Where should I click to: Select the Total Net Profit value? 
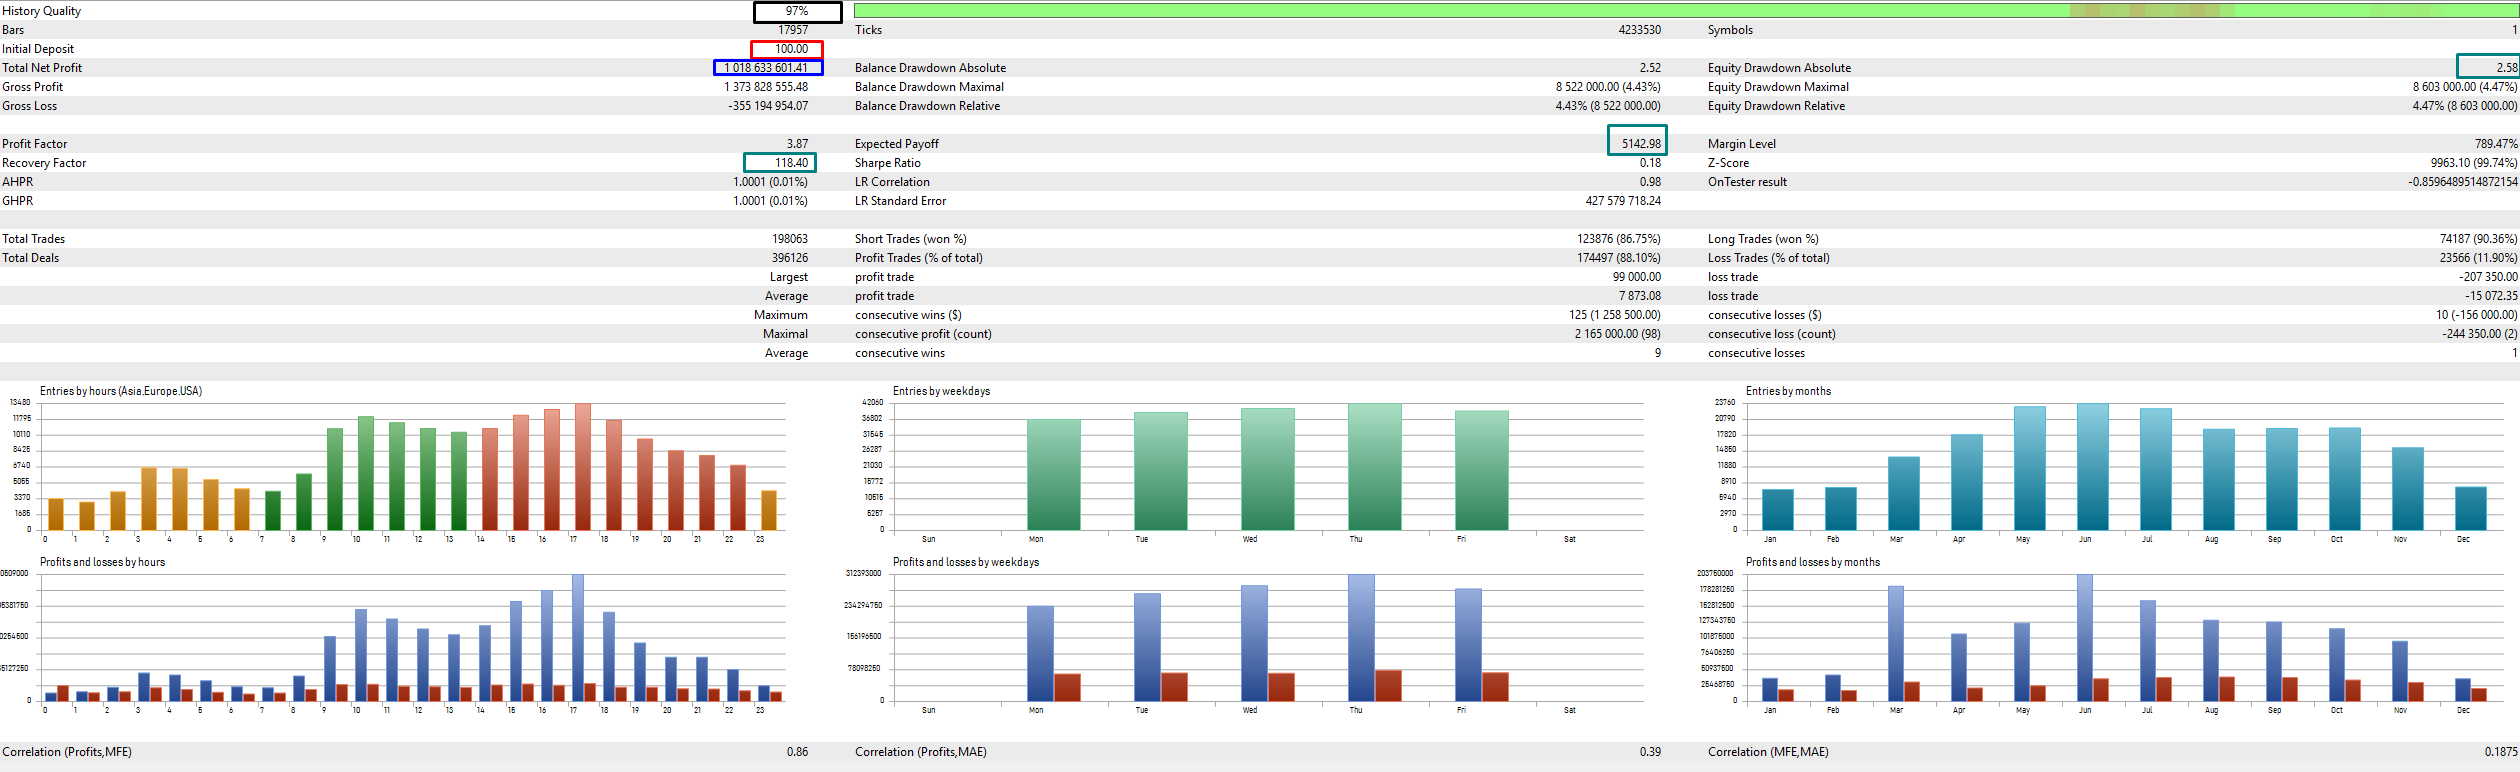(768, 68)
